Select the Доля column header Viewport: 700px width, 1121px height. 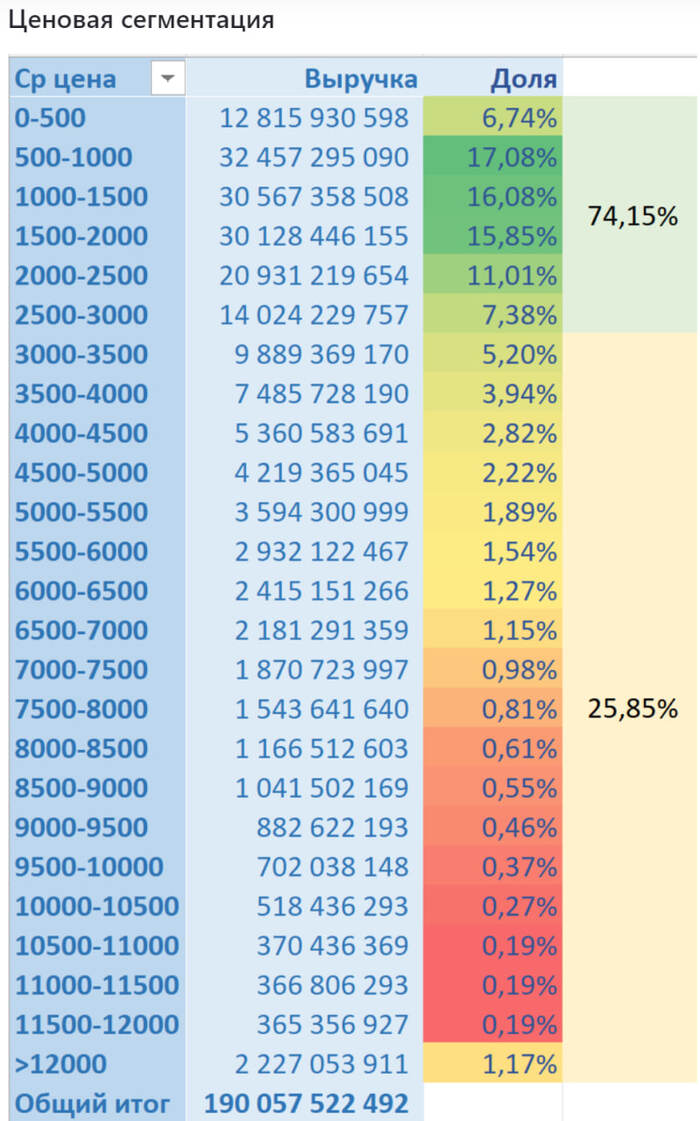point(523,79)
